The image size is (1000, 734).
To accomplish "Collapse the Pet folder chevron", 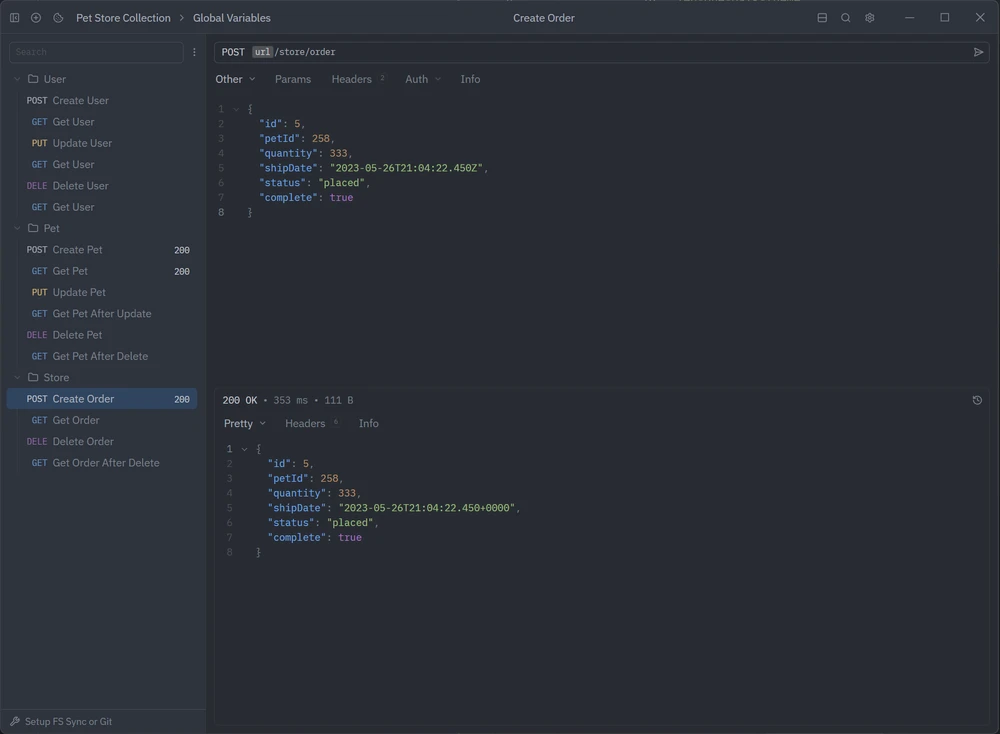I will (17, 228).
